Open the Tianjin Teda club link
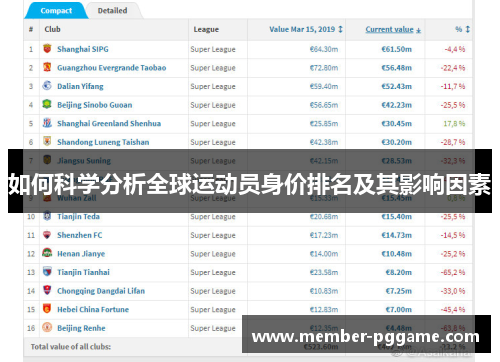This screenshot has height=362, width=500. (78, 217)
